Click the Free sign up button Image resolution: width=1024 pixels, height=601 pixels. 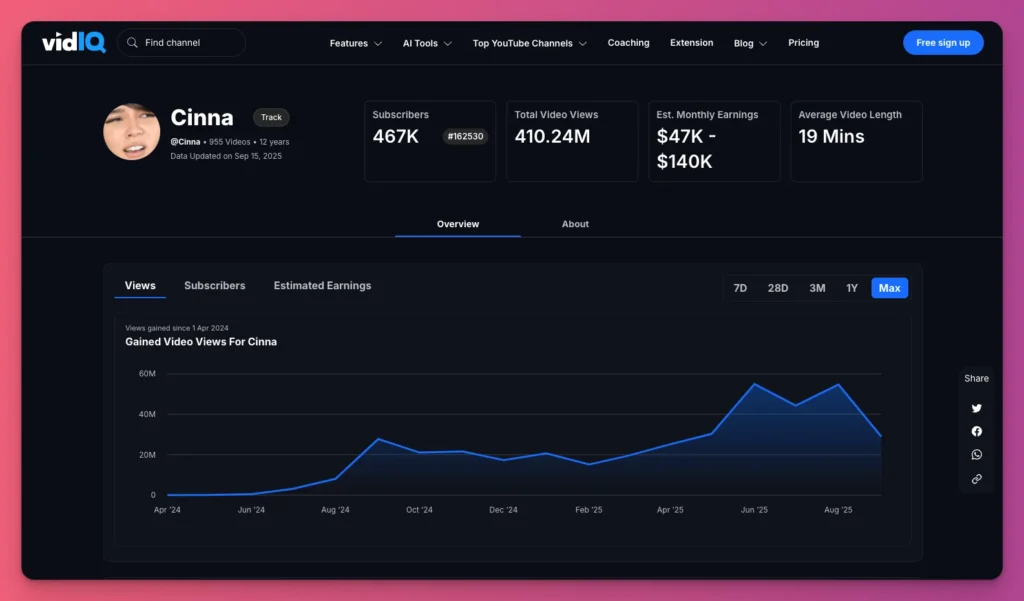(x=943, y=43)
